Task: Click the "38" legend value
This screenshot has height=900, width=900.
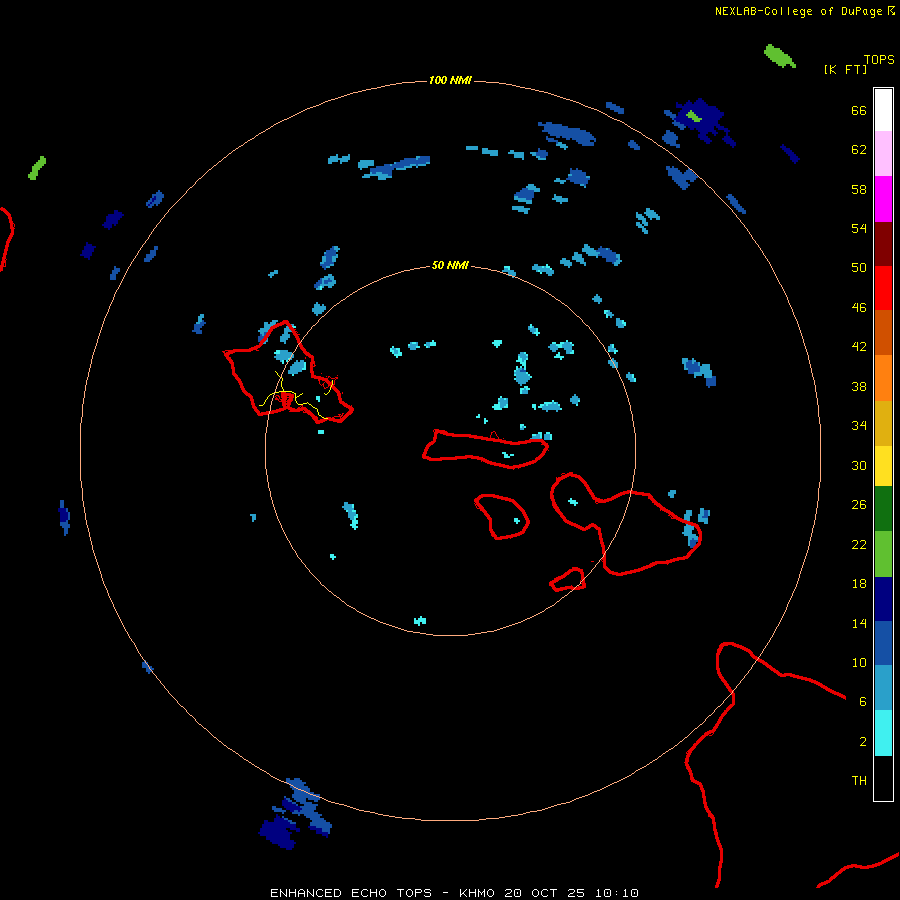Action: point(859,387)
